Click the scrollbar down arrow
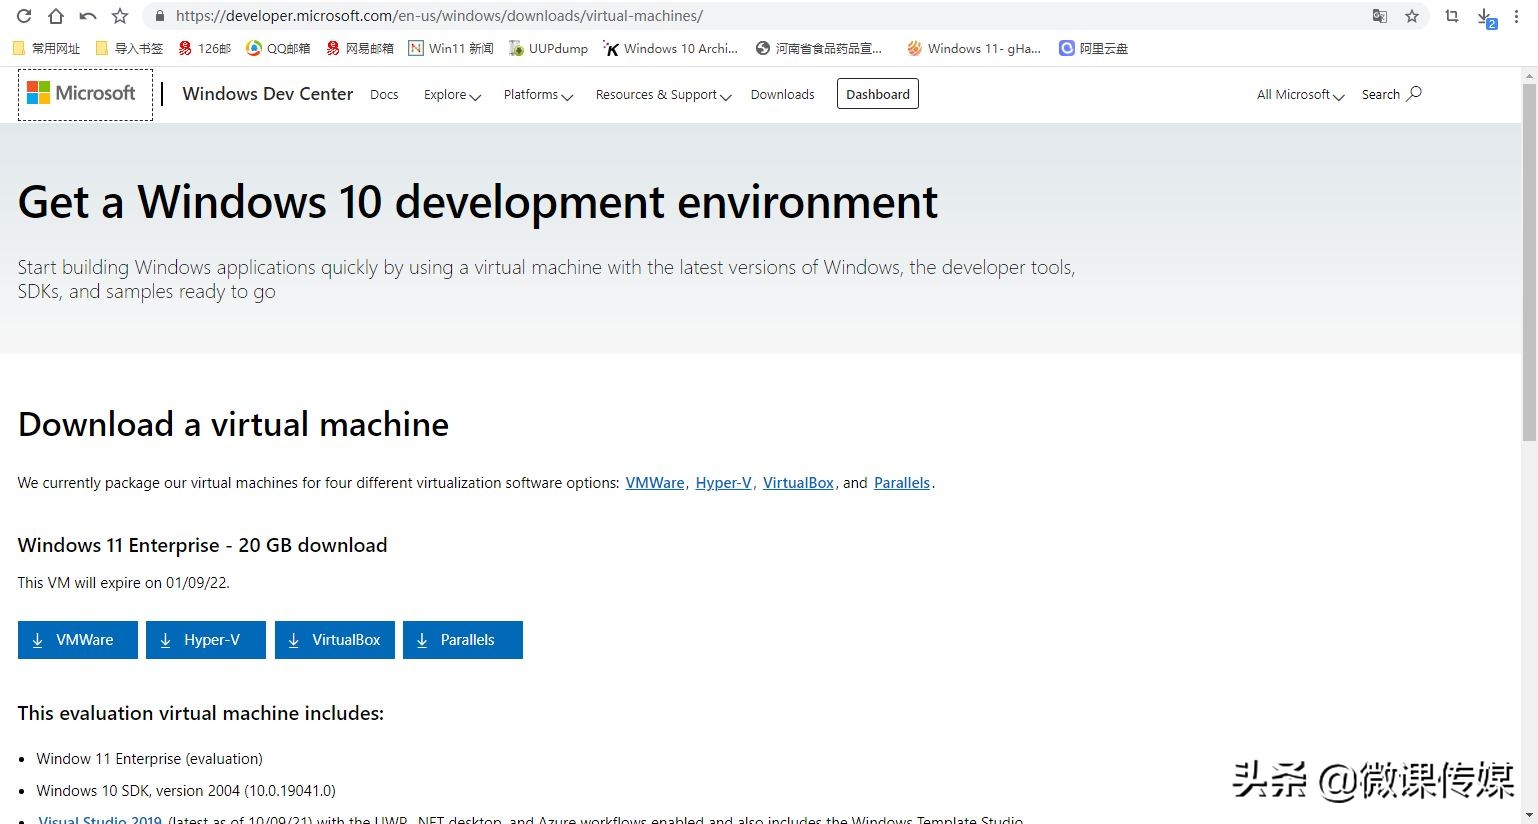This screenshot has height=824, width=1538. 1529,816
